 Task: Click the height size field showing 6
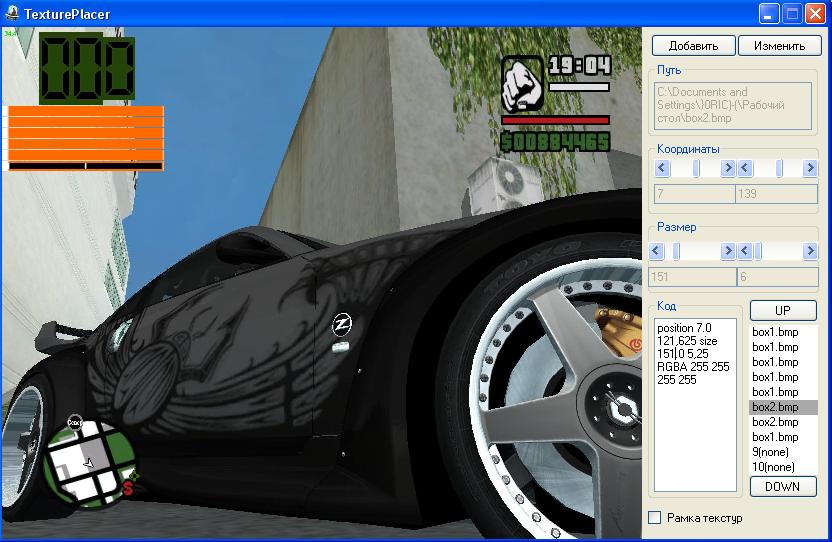coord(778,277)
